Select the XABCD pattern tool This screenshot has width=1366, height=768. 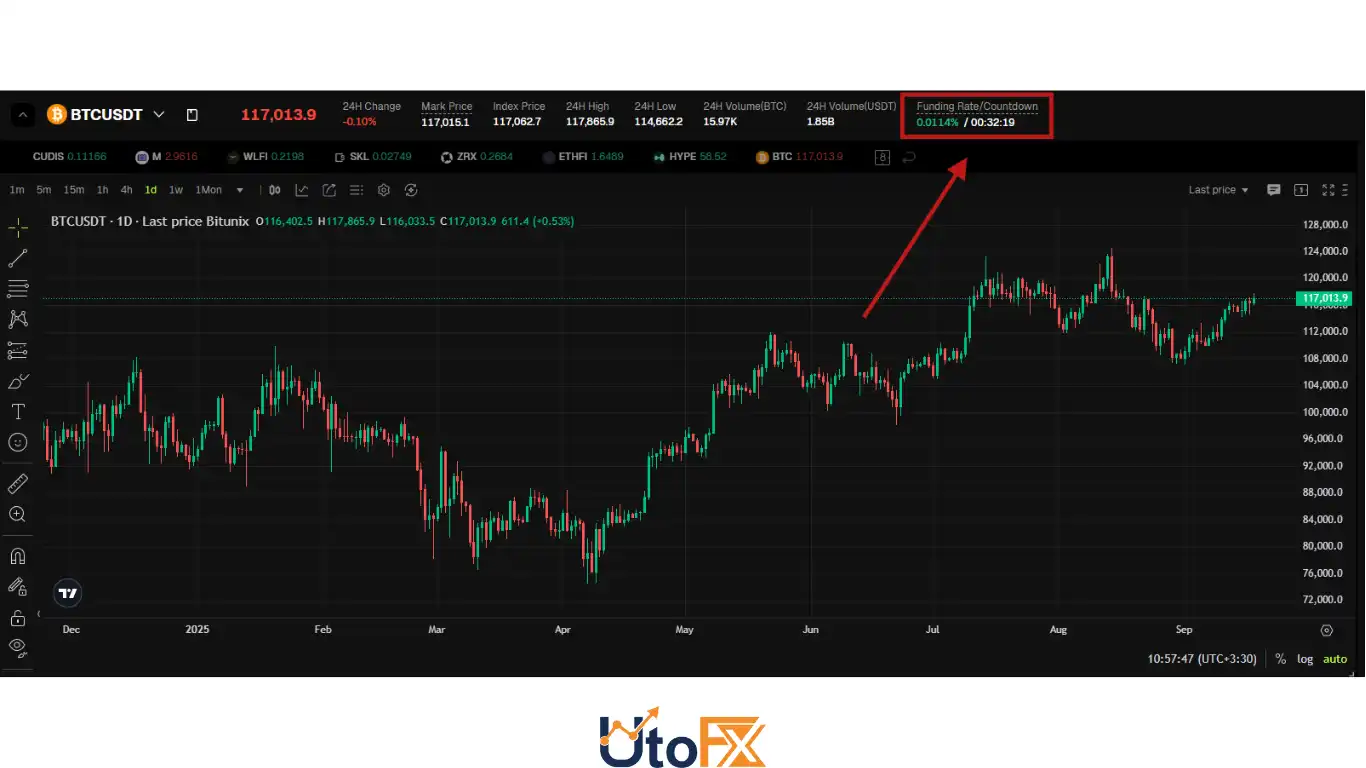tap(18, 319)
